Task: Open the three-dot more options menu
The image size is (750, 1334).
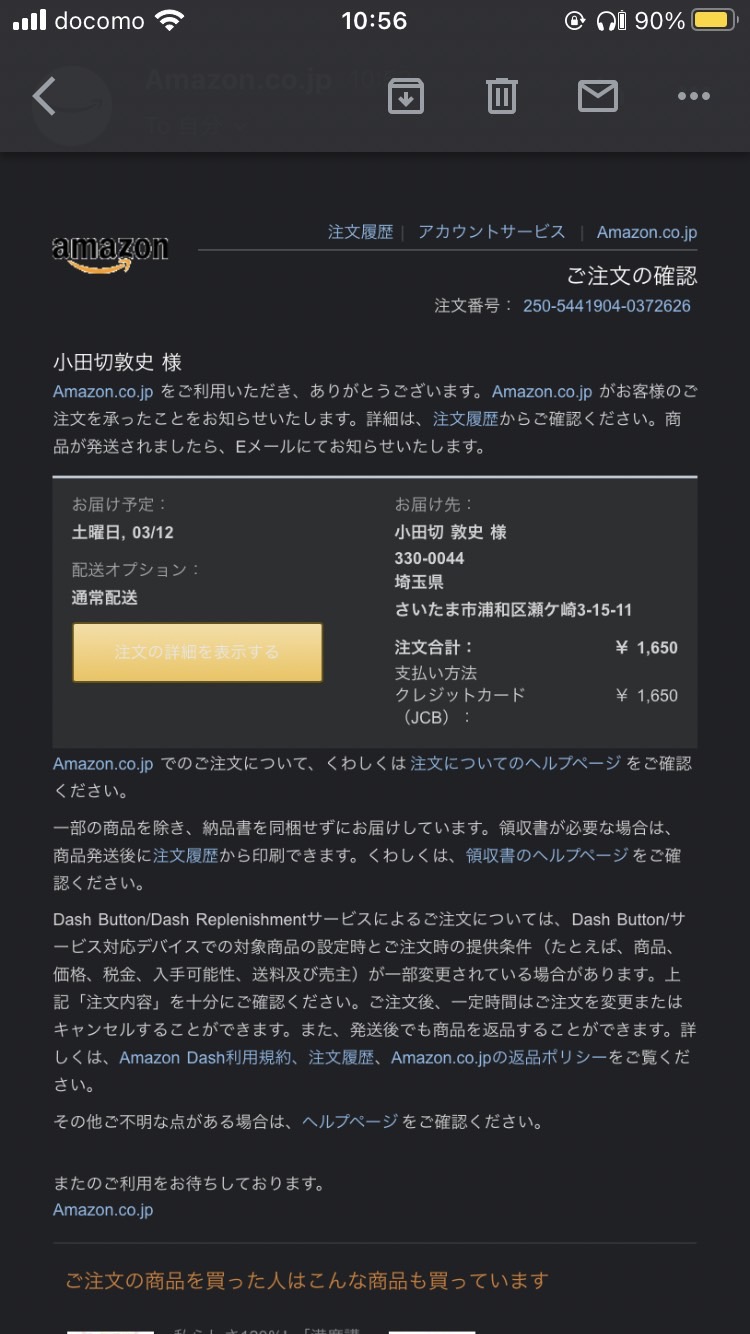Action: (693, 96)
